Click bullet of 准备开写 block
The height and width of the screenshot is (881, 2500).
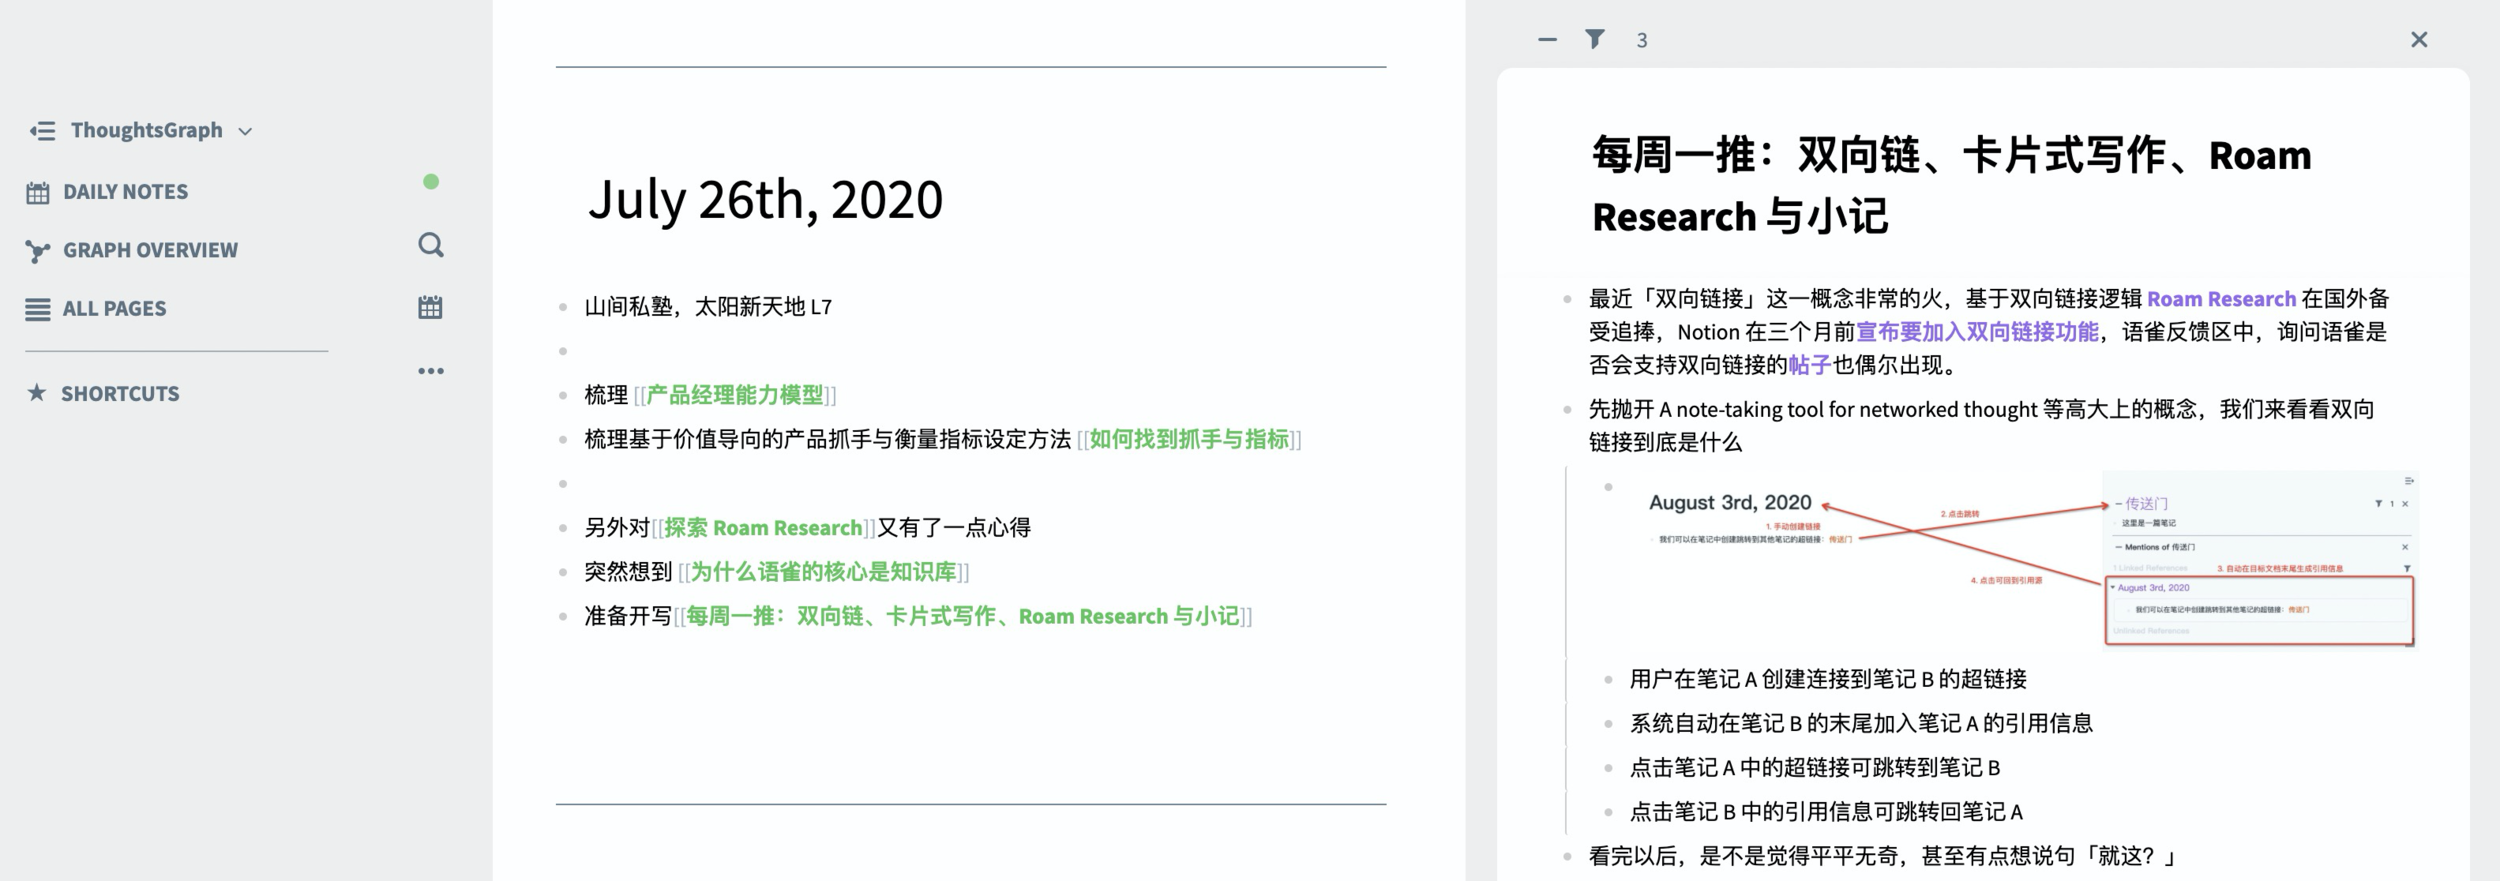pos(563,617)
